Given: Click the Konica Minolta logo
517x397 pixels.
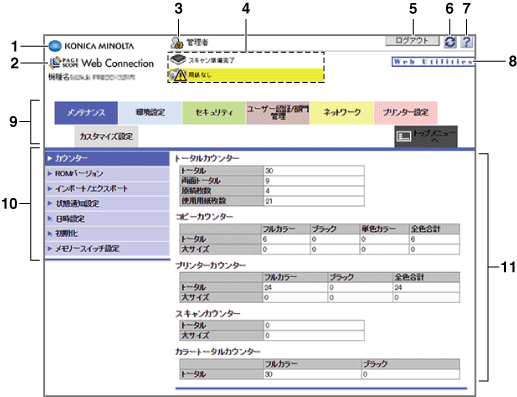Looking at the screenshot, I should click(x=91, y=46).
